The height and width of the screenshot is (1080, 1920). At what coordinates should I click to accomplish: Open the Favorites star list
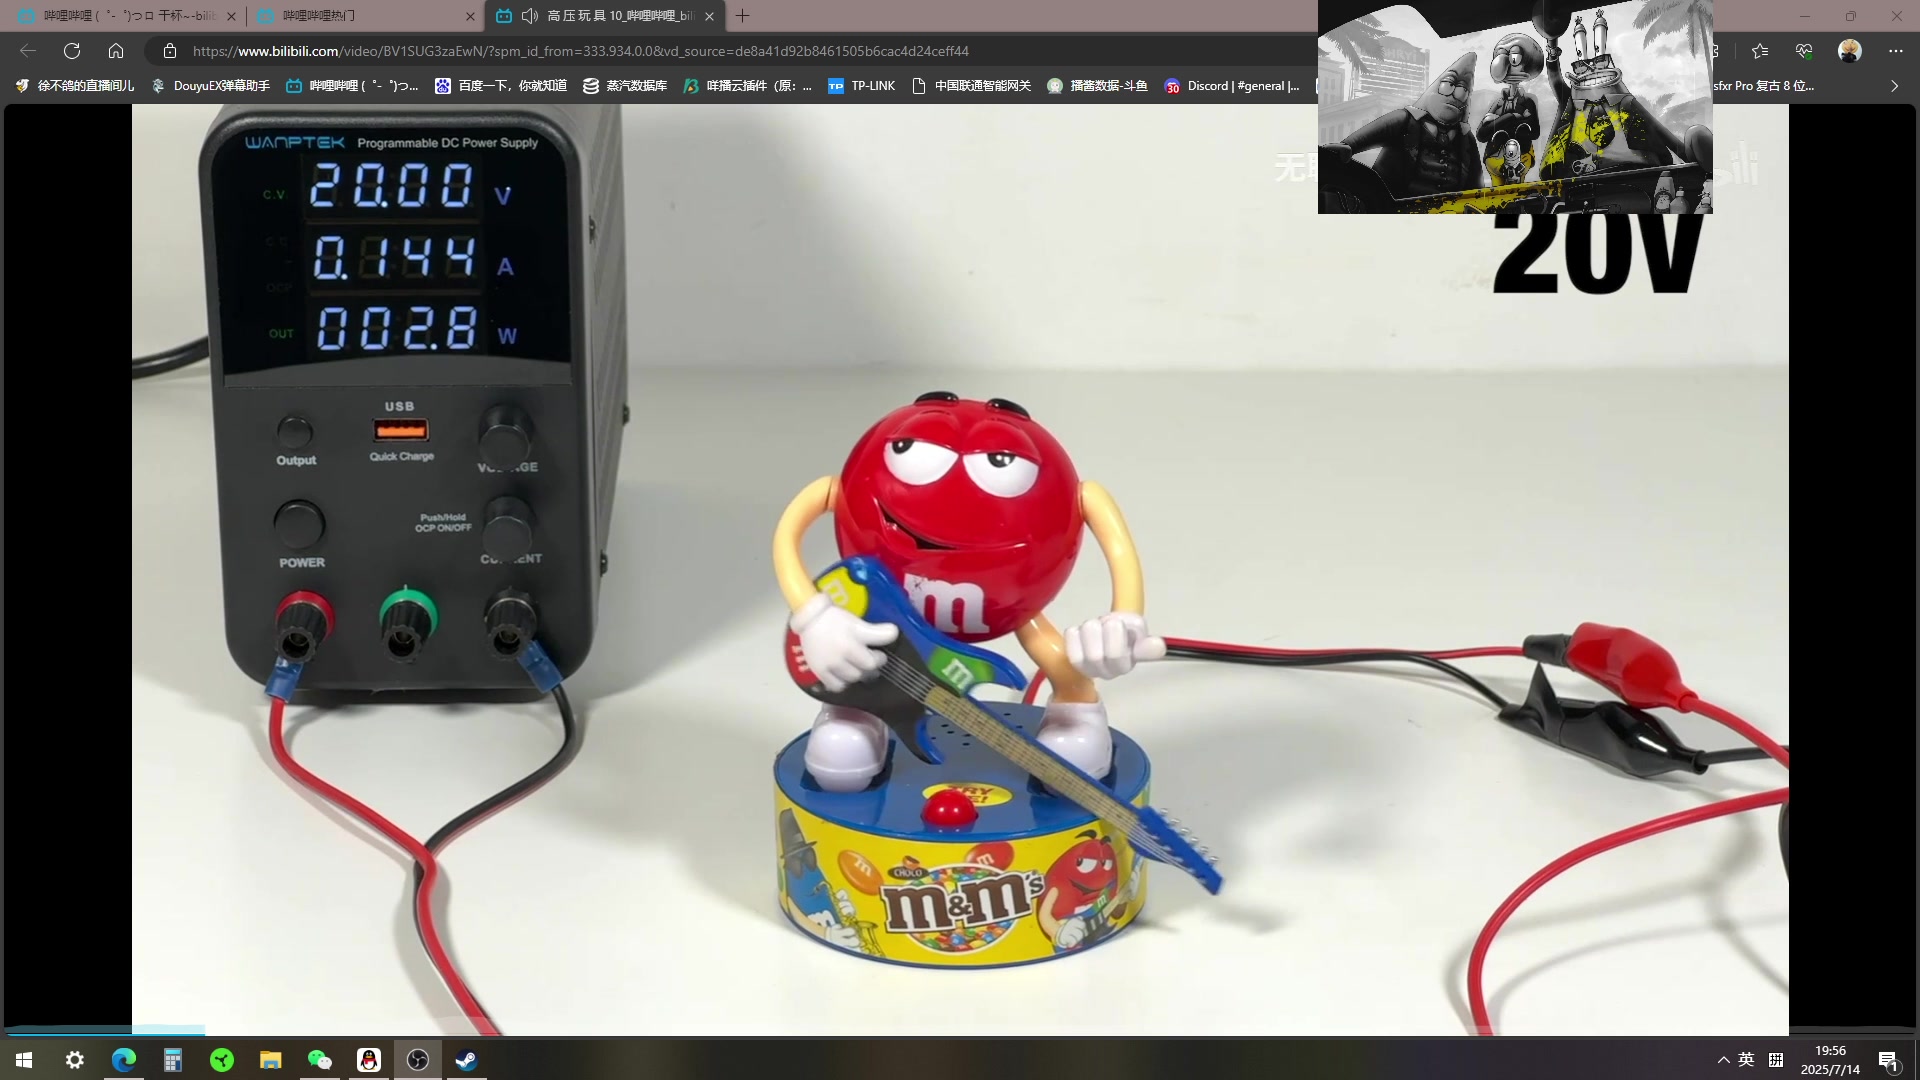pyautogui.click(x=1760, y=51)
